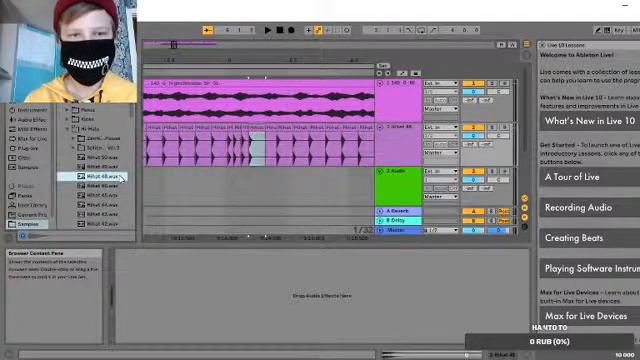
Task: Fold track 1 with its unfold button
Action: coord(380,83)
